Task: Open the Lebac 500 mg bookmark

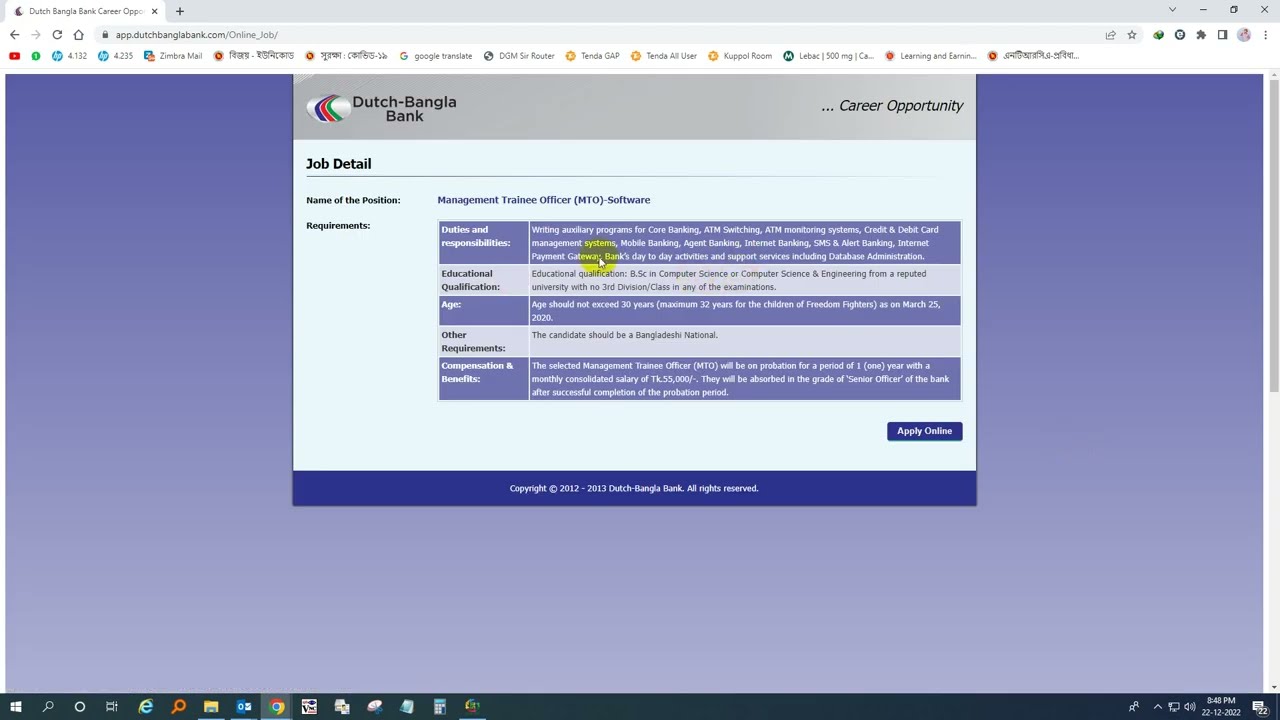Action: tap(829, 56)
